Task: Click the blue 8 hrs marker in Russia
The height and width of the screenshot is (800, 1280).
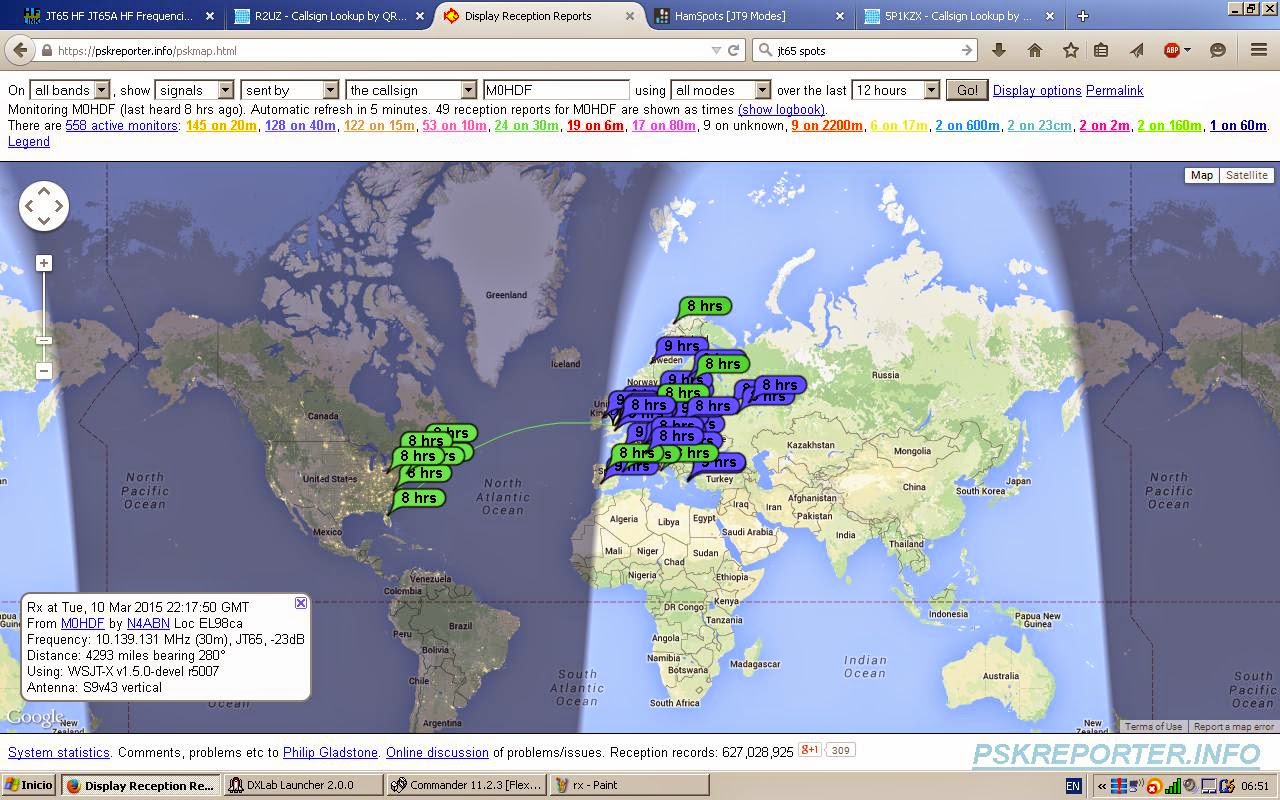Action: (779, 385)
